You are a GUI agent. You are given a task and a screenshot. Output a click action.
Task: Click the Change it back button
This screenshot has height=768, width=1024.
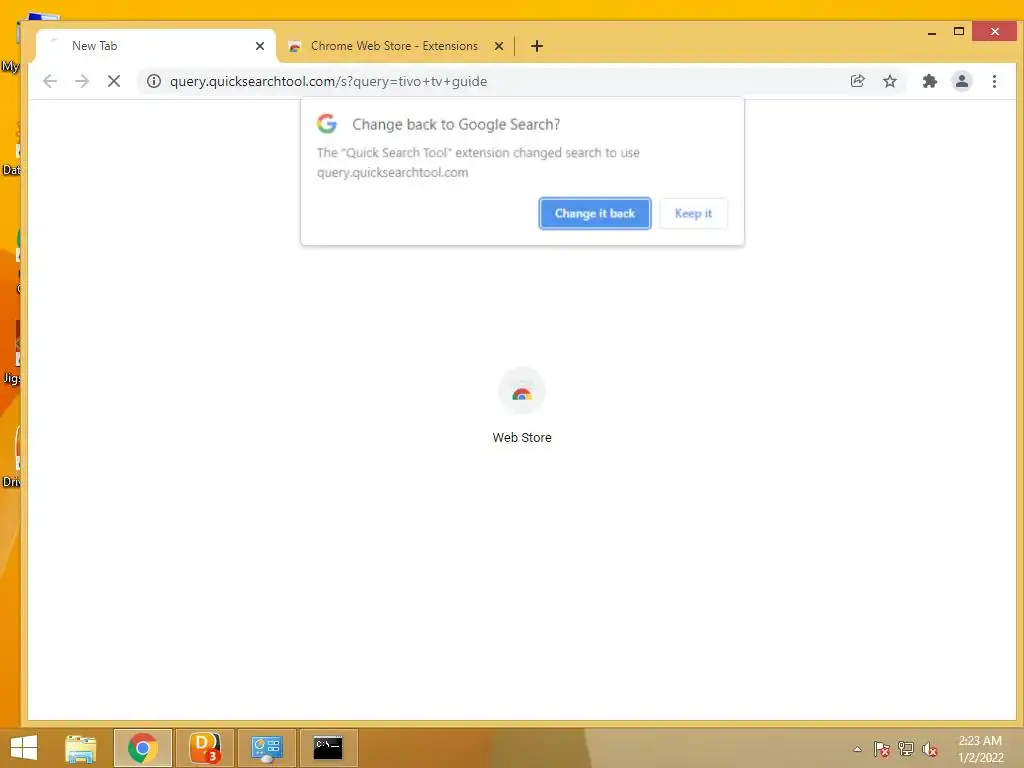(x=594, y=214)
